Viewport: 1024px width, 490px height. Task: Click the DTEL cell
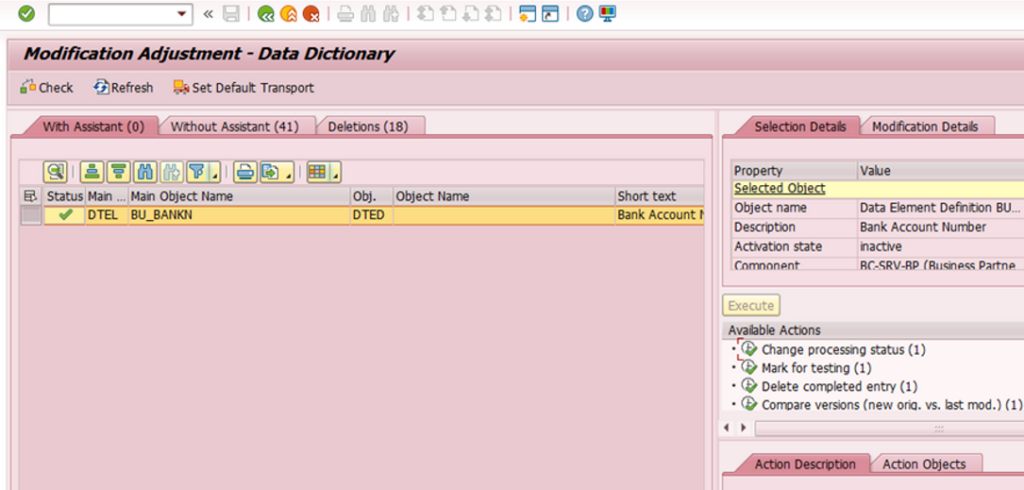coord(107,215)
